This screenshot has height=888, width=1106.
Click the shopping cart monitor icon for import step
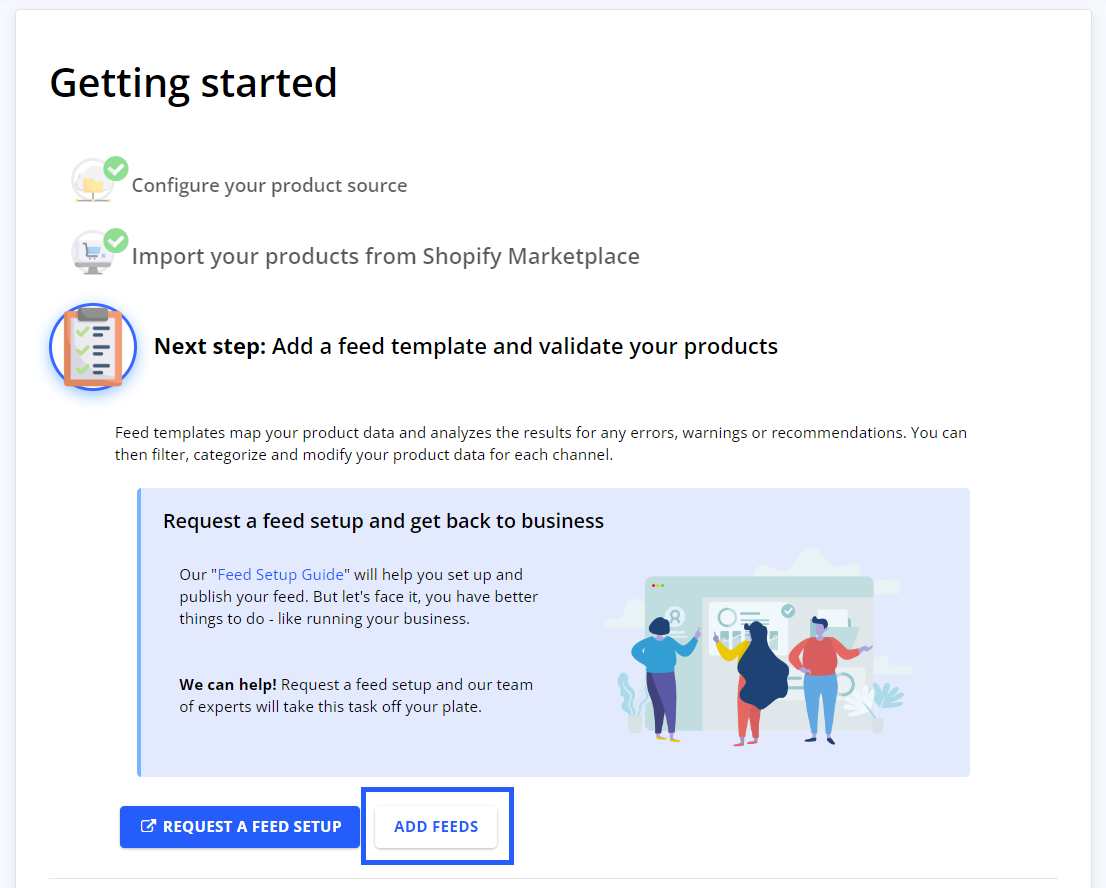point(93,251)
